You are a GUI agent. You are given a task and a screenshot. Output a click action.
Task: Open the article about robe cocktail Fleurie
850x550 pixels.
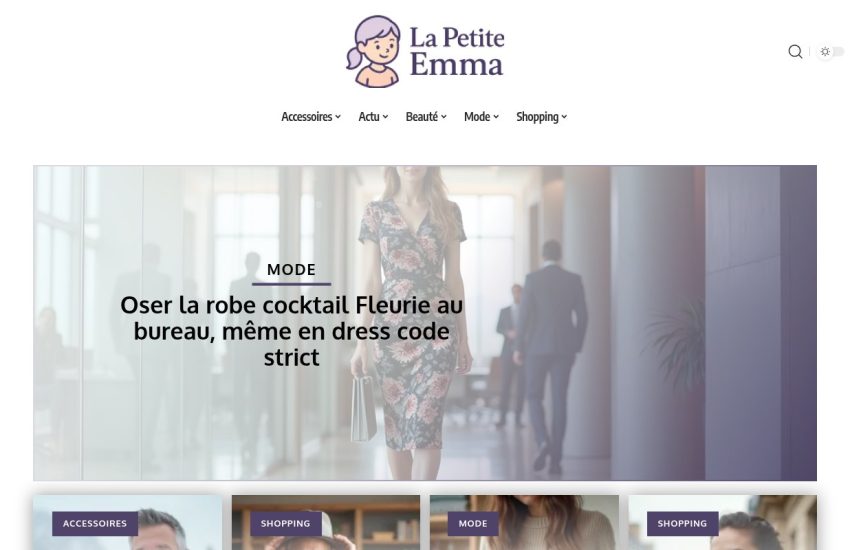pos(291,331)
